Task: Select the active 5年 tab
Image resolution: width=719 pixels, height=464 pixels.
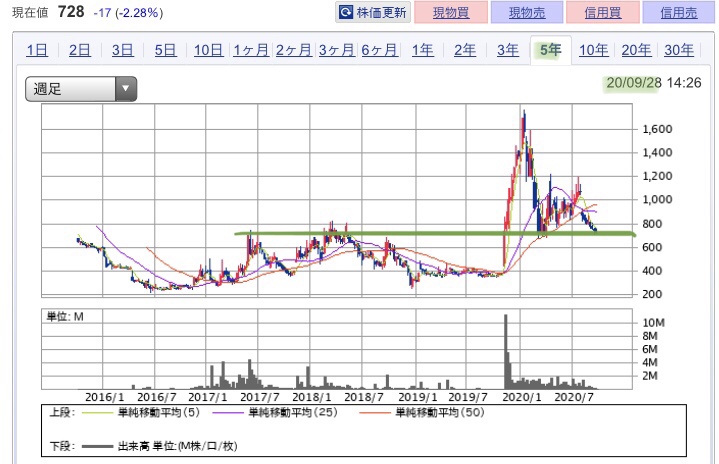Action: [550, 50]
